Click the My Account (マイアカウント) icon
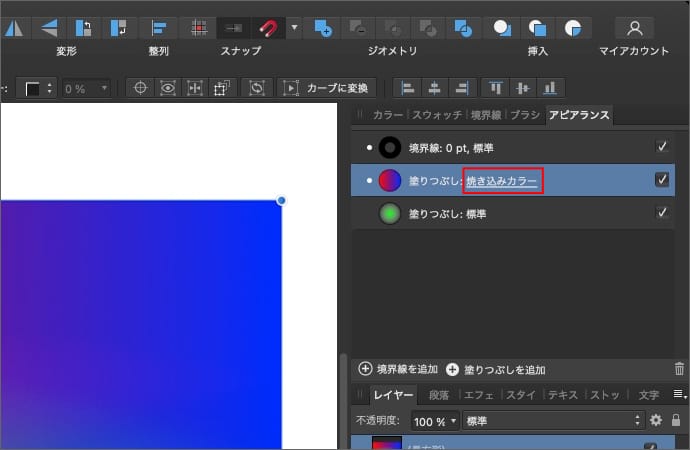This screenshot has height=450, width=690. coord(634,28)
